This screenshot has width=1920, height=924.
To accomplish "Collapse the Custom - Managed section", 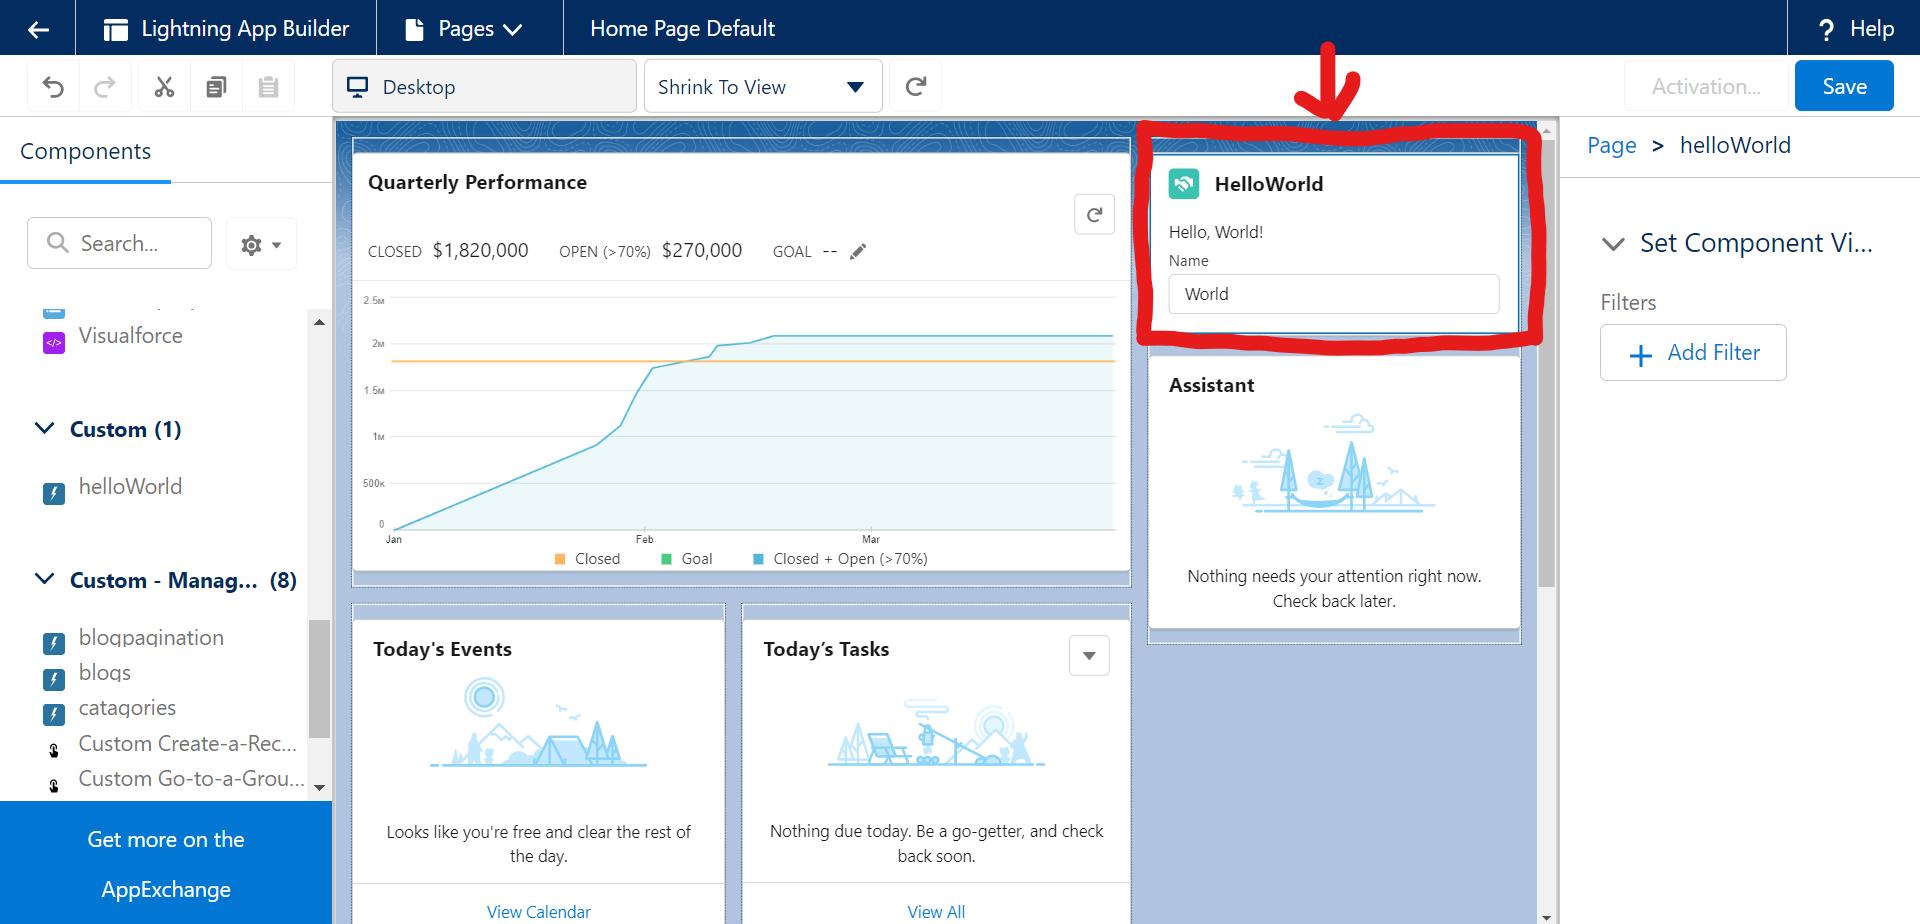I will [45, 579].
